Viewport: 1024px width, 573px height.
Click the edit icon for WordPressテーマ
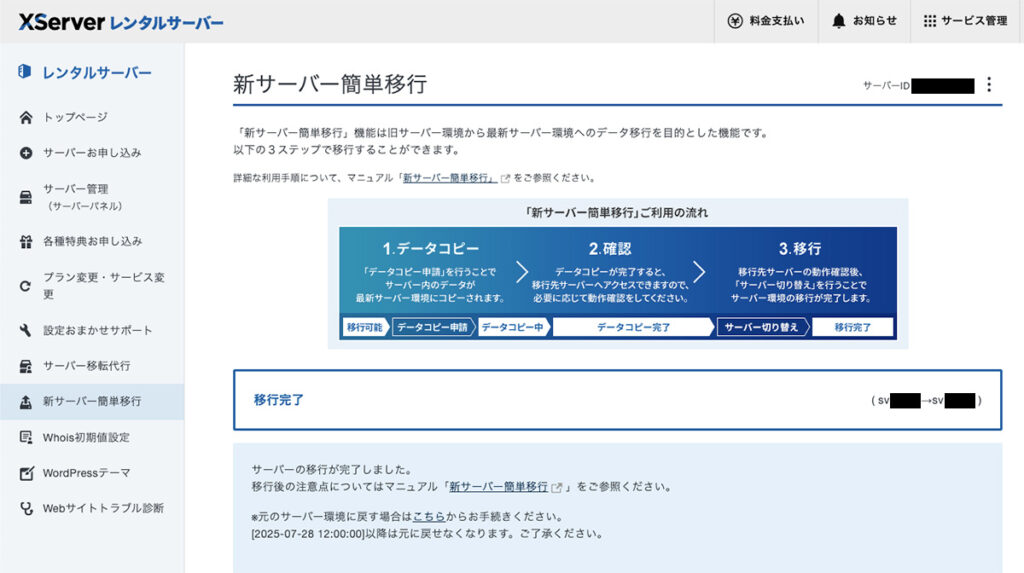[26, 473]
